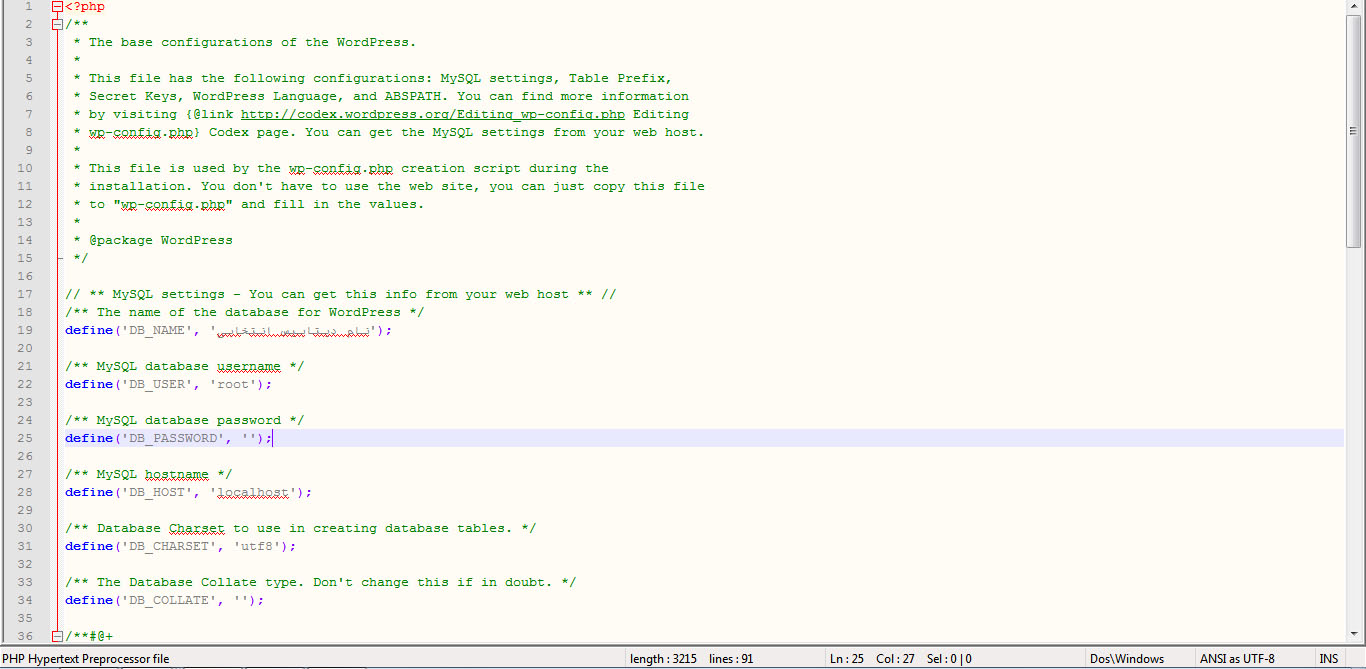Click the 'DB_CHARSET' constant string
Image resolution: width=1366 pixels, height=669 pixels.
click(169, 546)
